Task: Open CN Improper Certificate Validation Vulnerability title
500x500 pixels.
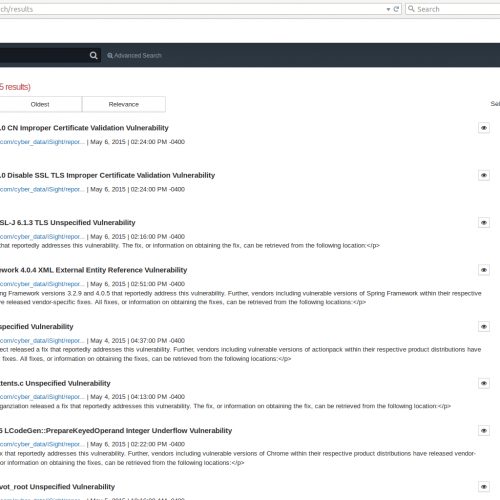Action: point(84,128)
